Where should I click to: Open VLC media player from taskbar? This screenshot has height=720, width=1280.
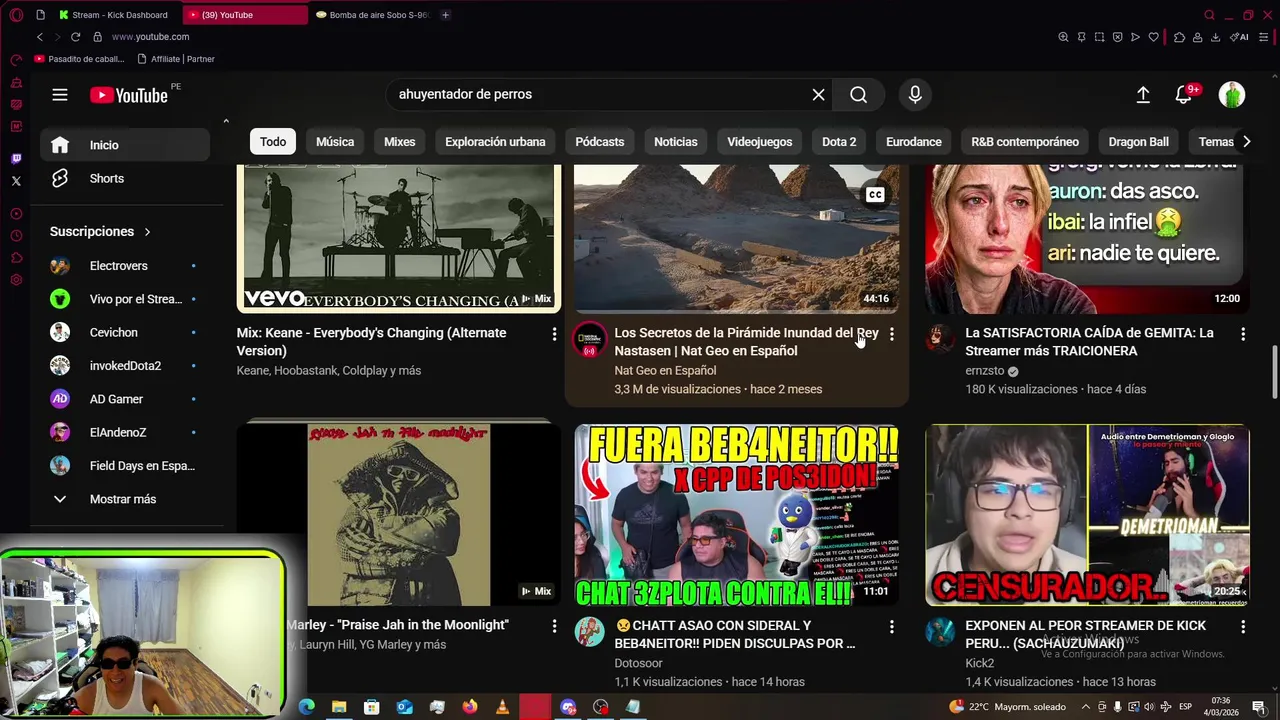[x=502, y=707]
